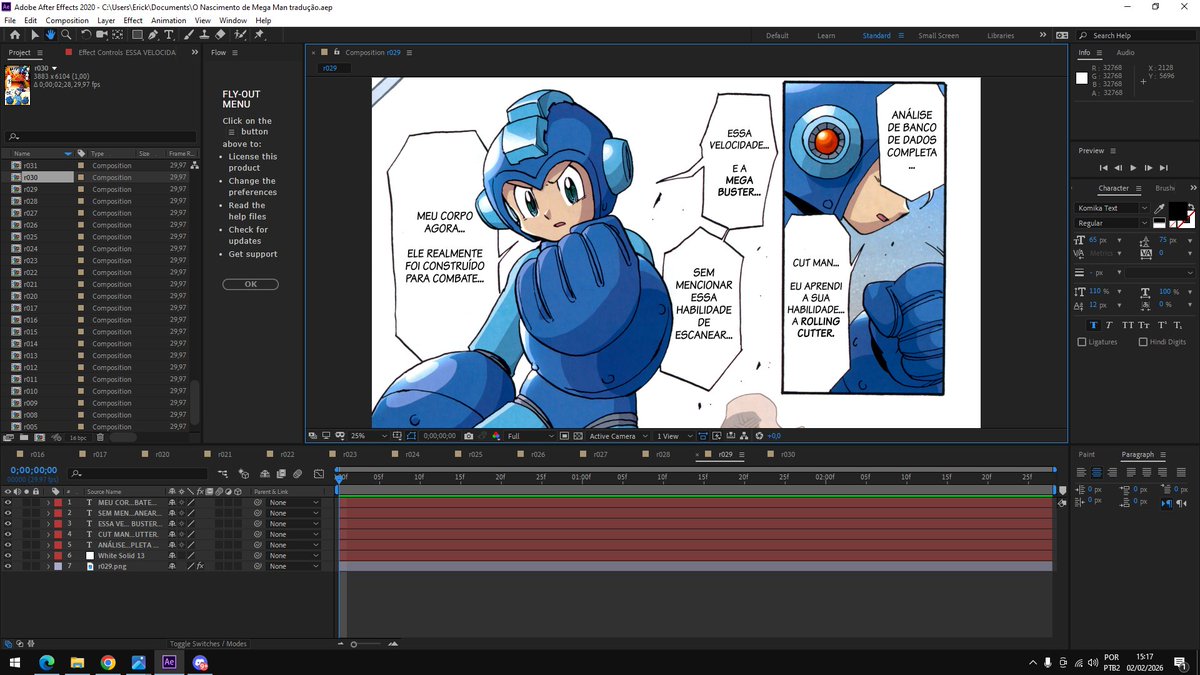Open the Active Camera dropdown
This screenshot has height=675, width=1200.
pyautogui.click(x=618, y=436)
